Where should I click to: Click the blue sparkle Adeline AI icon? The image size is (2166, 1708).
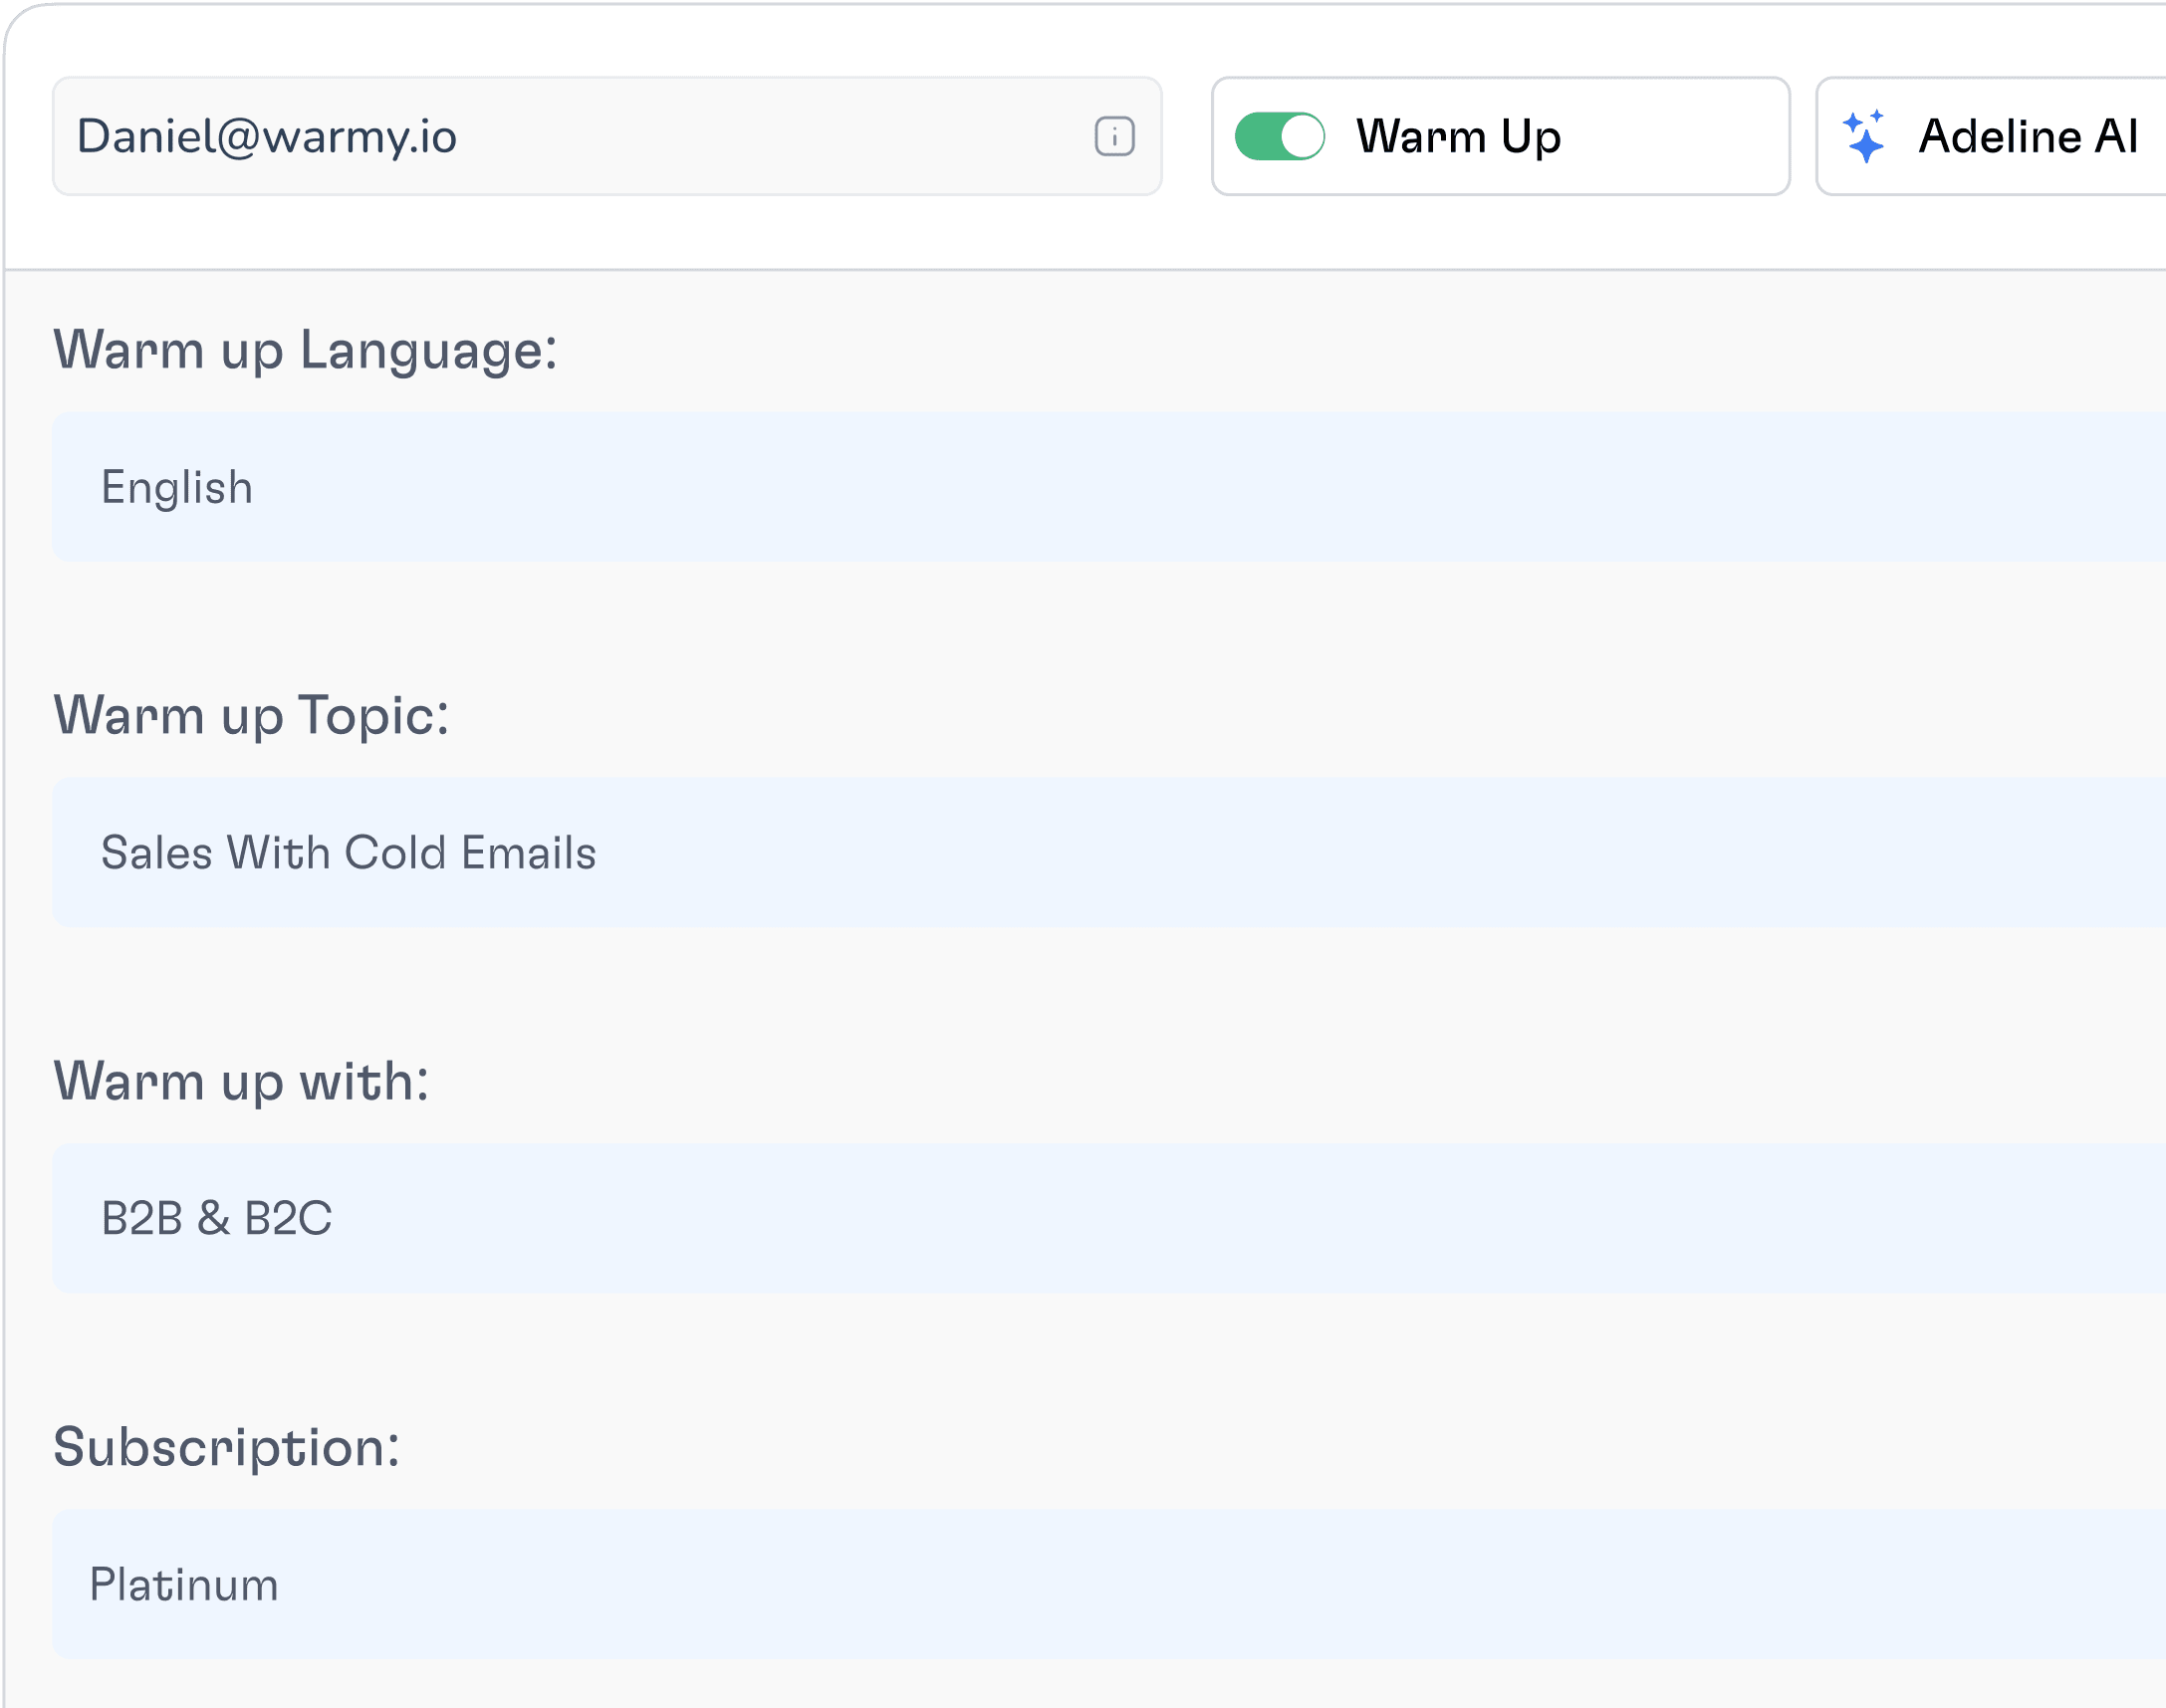(1864, 136)
